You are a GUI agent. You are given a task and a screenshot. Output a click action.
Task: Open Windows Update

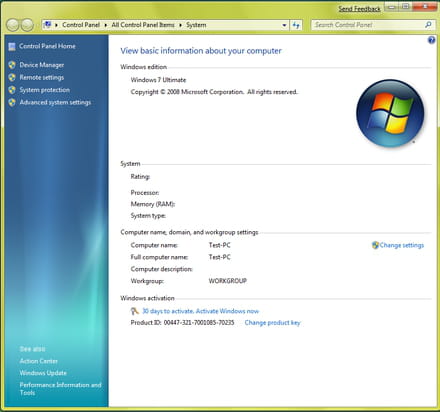pos(43,373)
